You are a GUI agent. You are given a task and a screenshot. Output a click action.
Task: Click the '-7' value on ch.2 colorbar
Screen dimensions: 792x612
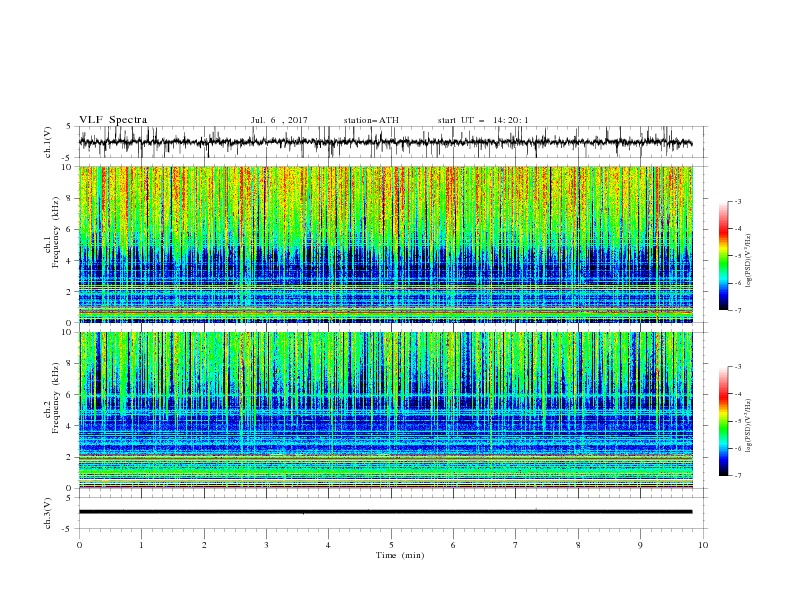click(x=737, y=476)
